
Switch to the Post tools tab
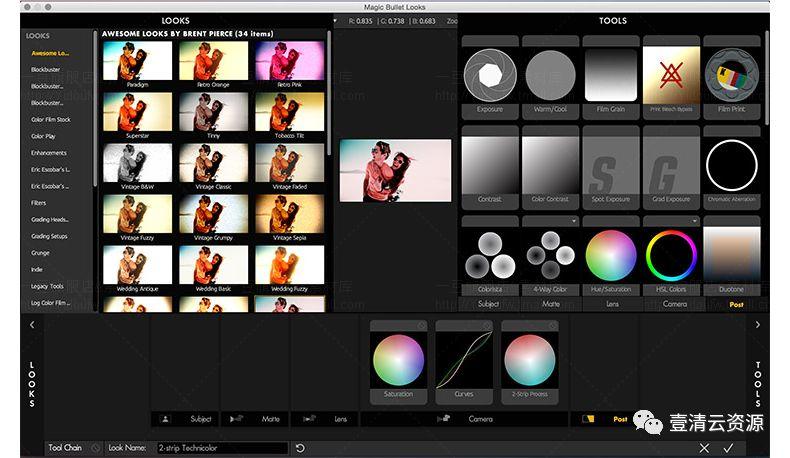tap(736, 304)
